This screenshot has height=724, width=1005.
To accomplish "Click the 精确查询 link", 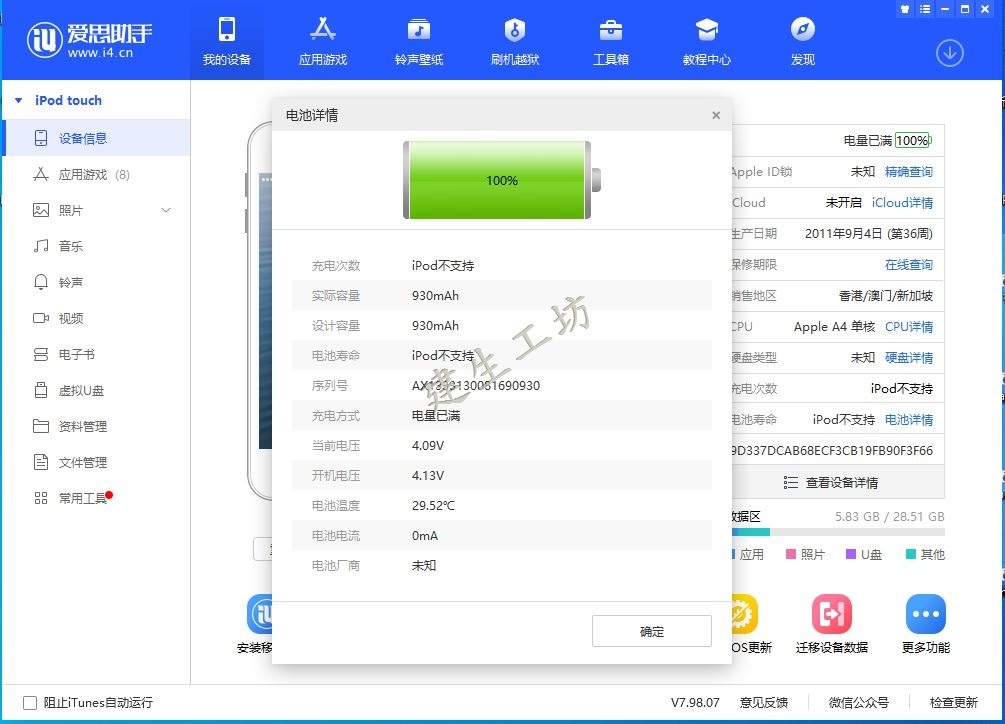I will (x=909, y=172).
